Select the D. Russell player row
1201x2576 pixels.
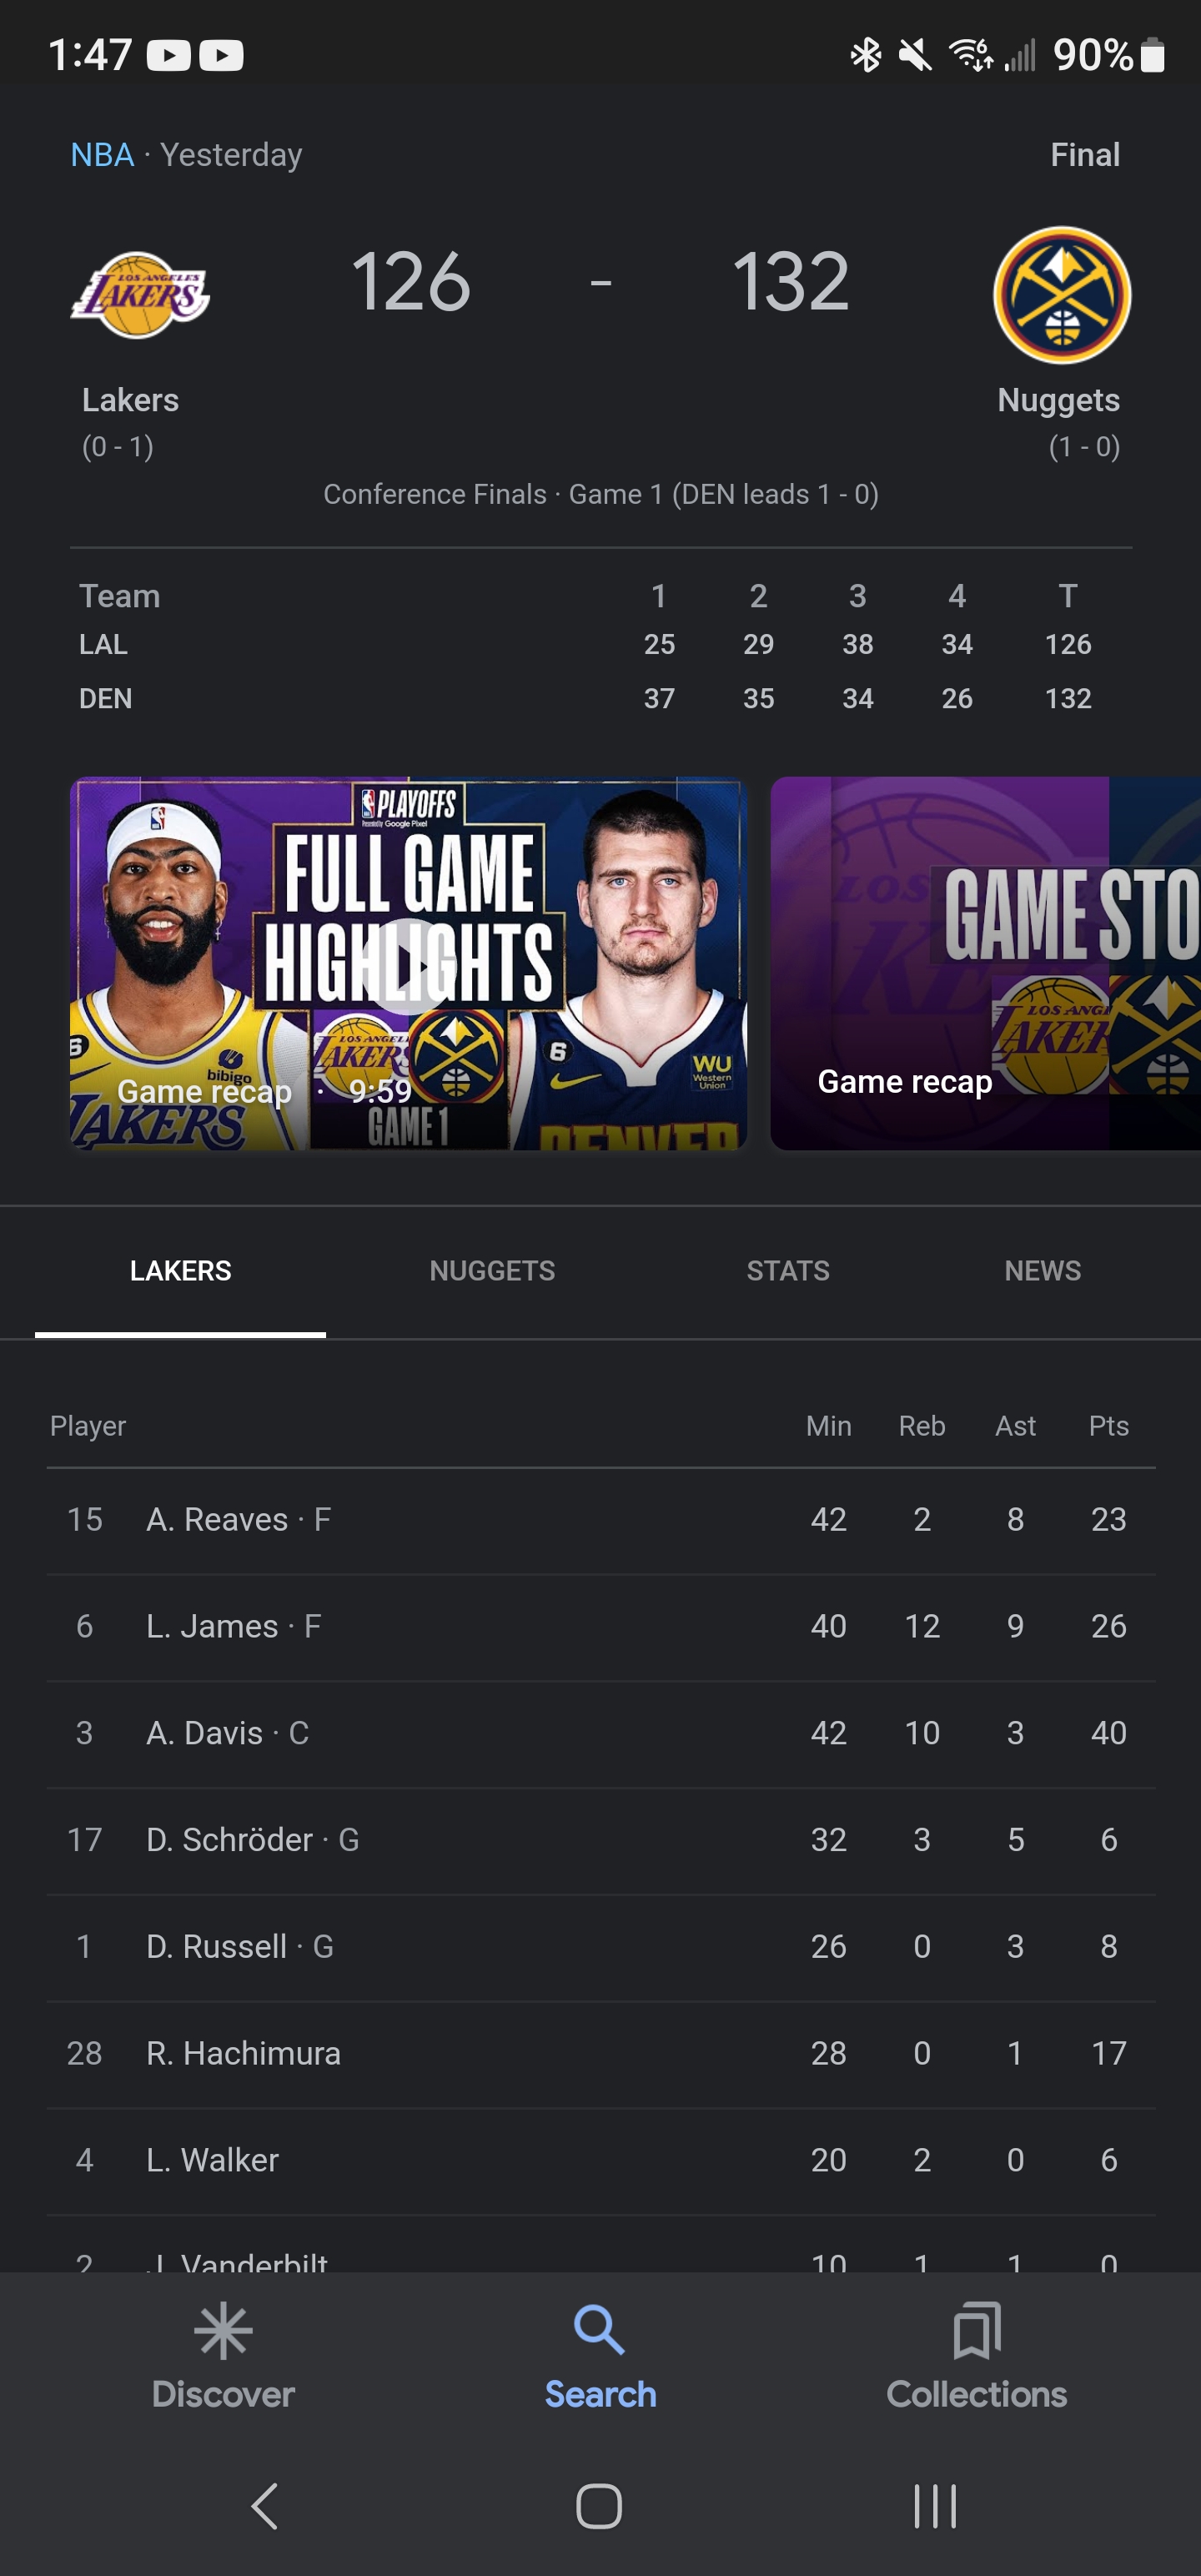point(600,1948)
